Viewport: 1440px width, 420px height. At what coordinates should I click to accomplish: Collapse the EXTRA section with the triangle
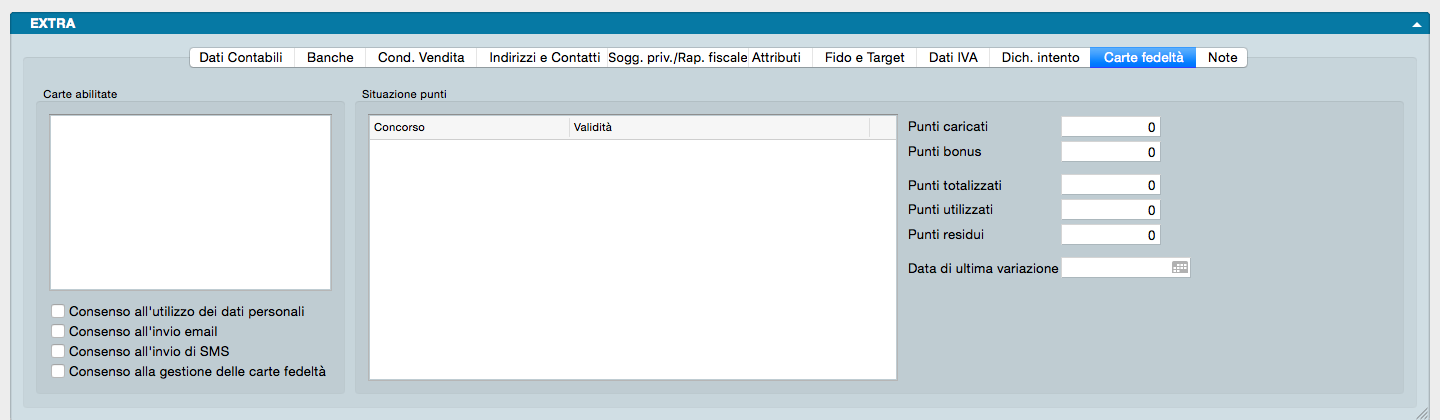coord(1416,24)
